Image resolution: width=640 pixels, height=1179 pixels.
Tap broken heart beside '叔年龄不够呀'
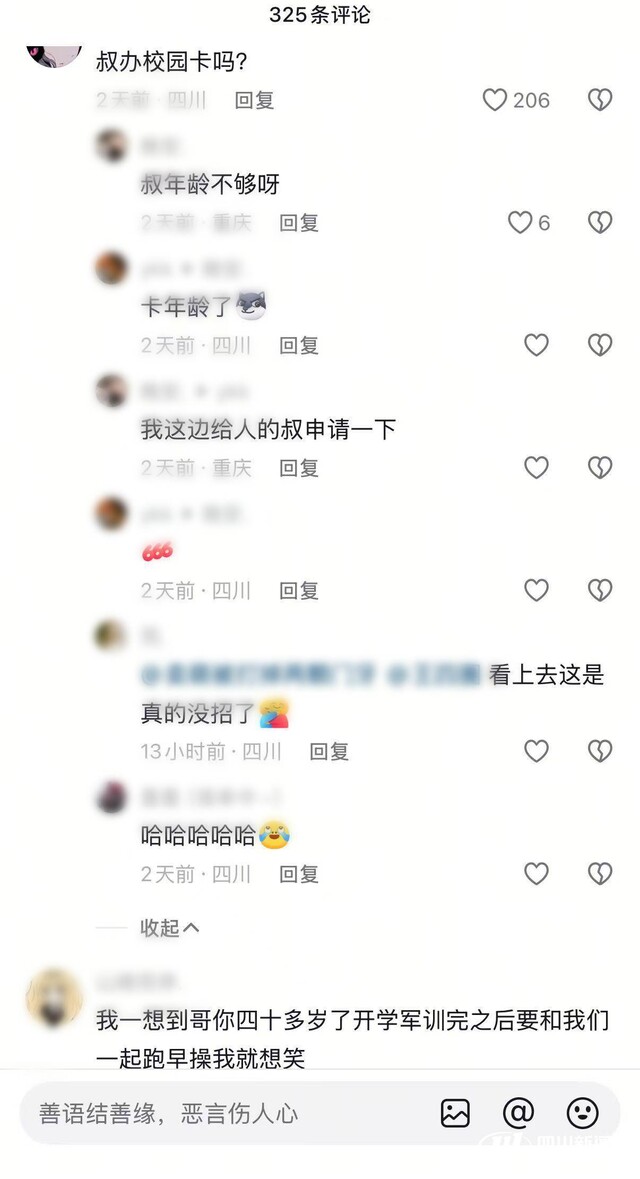600,223
